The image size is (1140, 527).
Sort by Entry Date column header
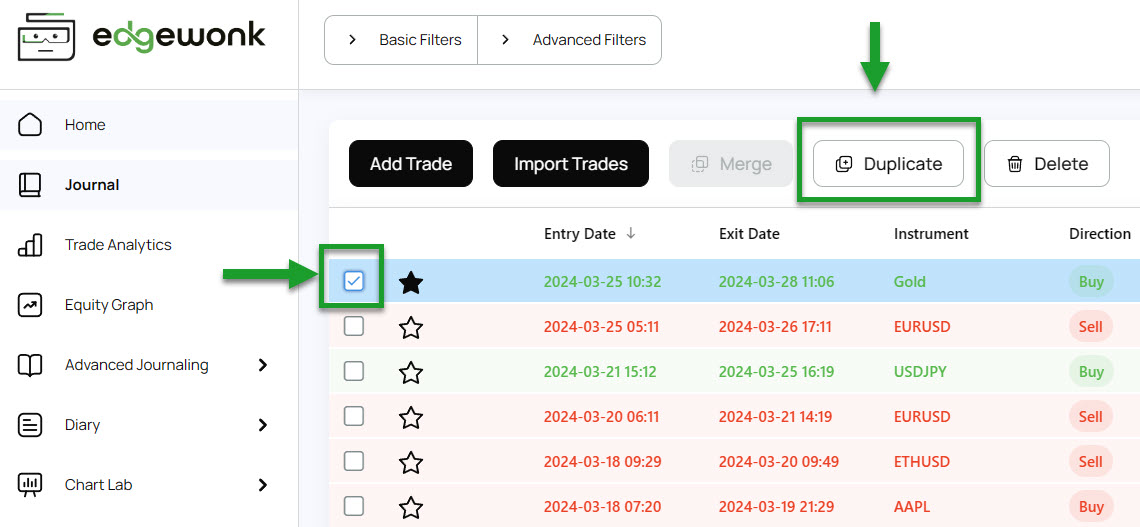point(579,233)
